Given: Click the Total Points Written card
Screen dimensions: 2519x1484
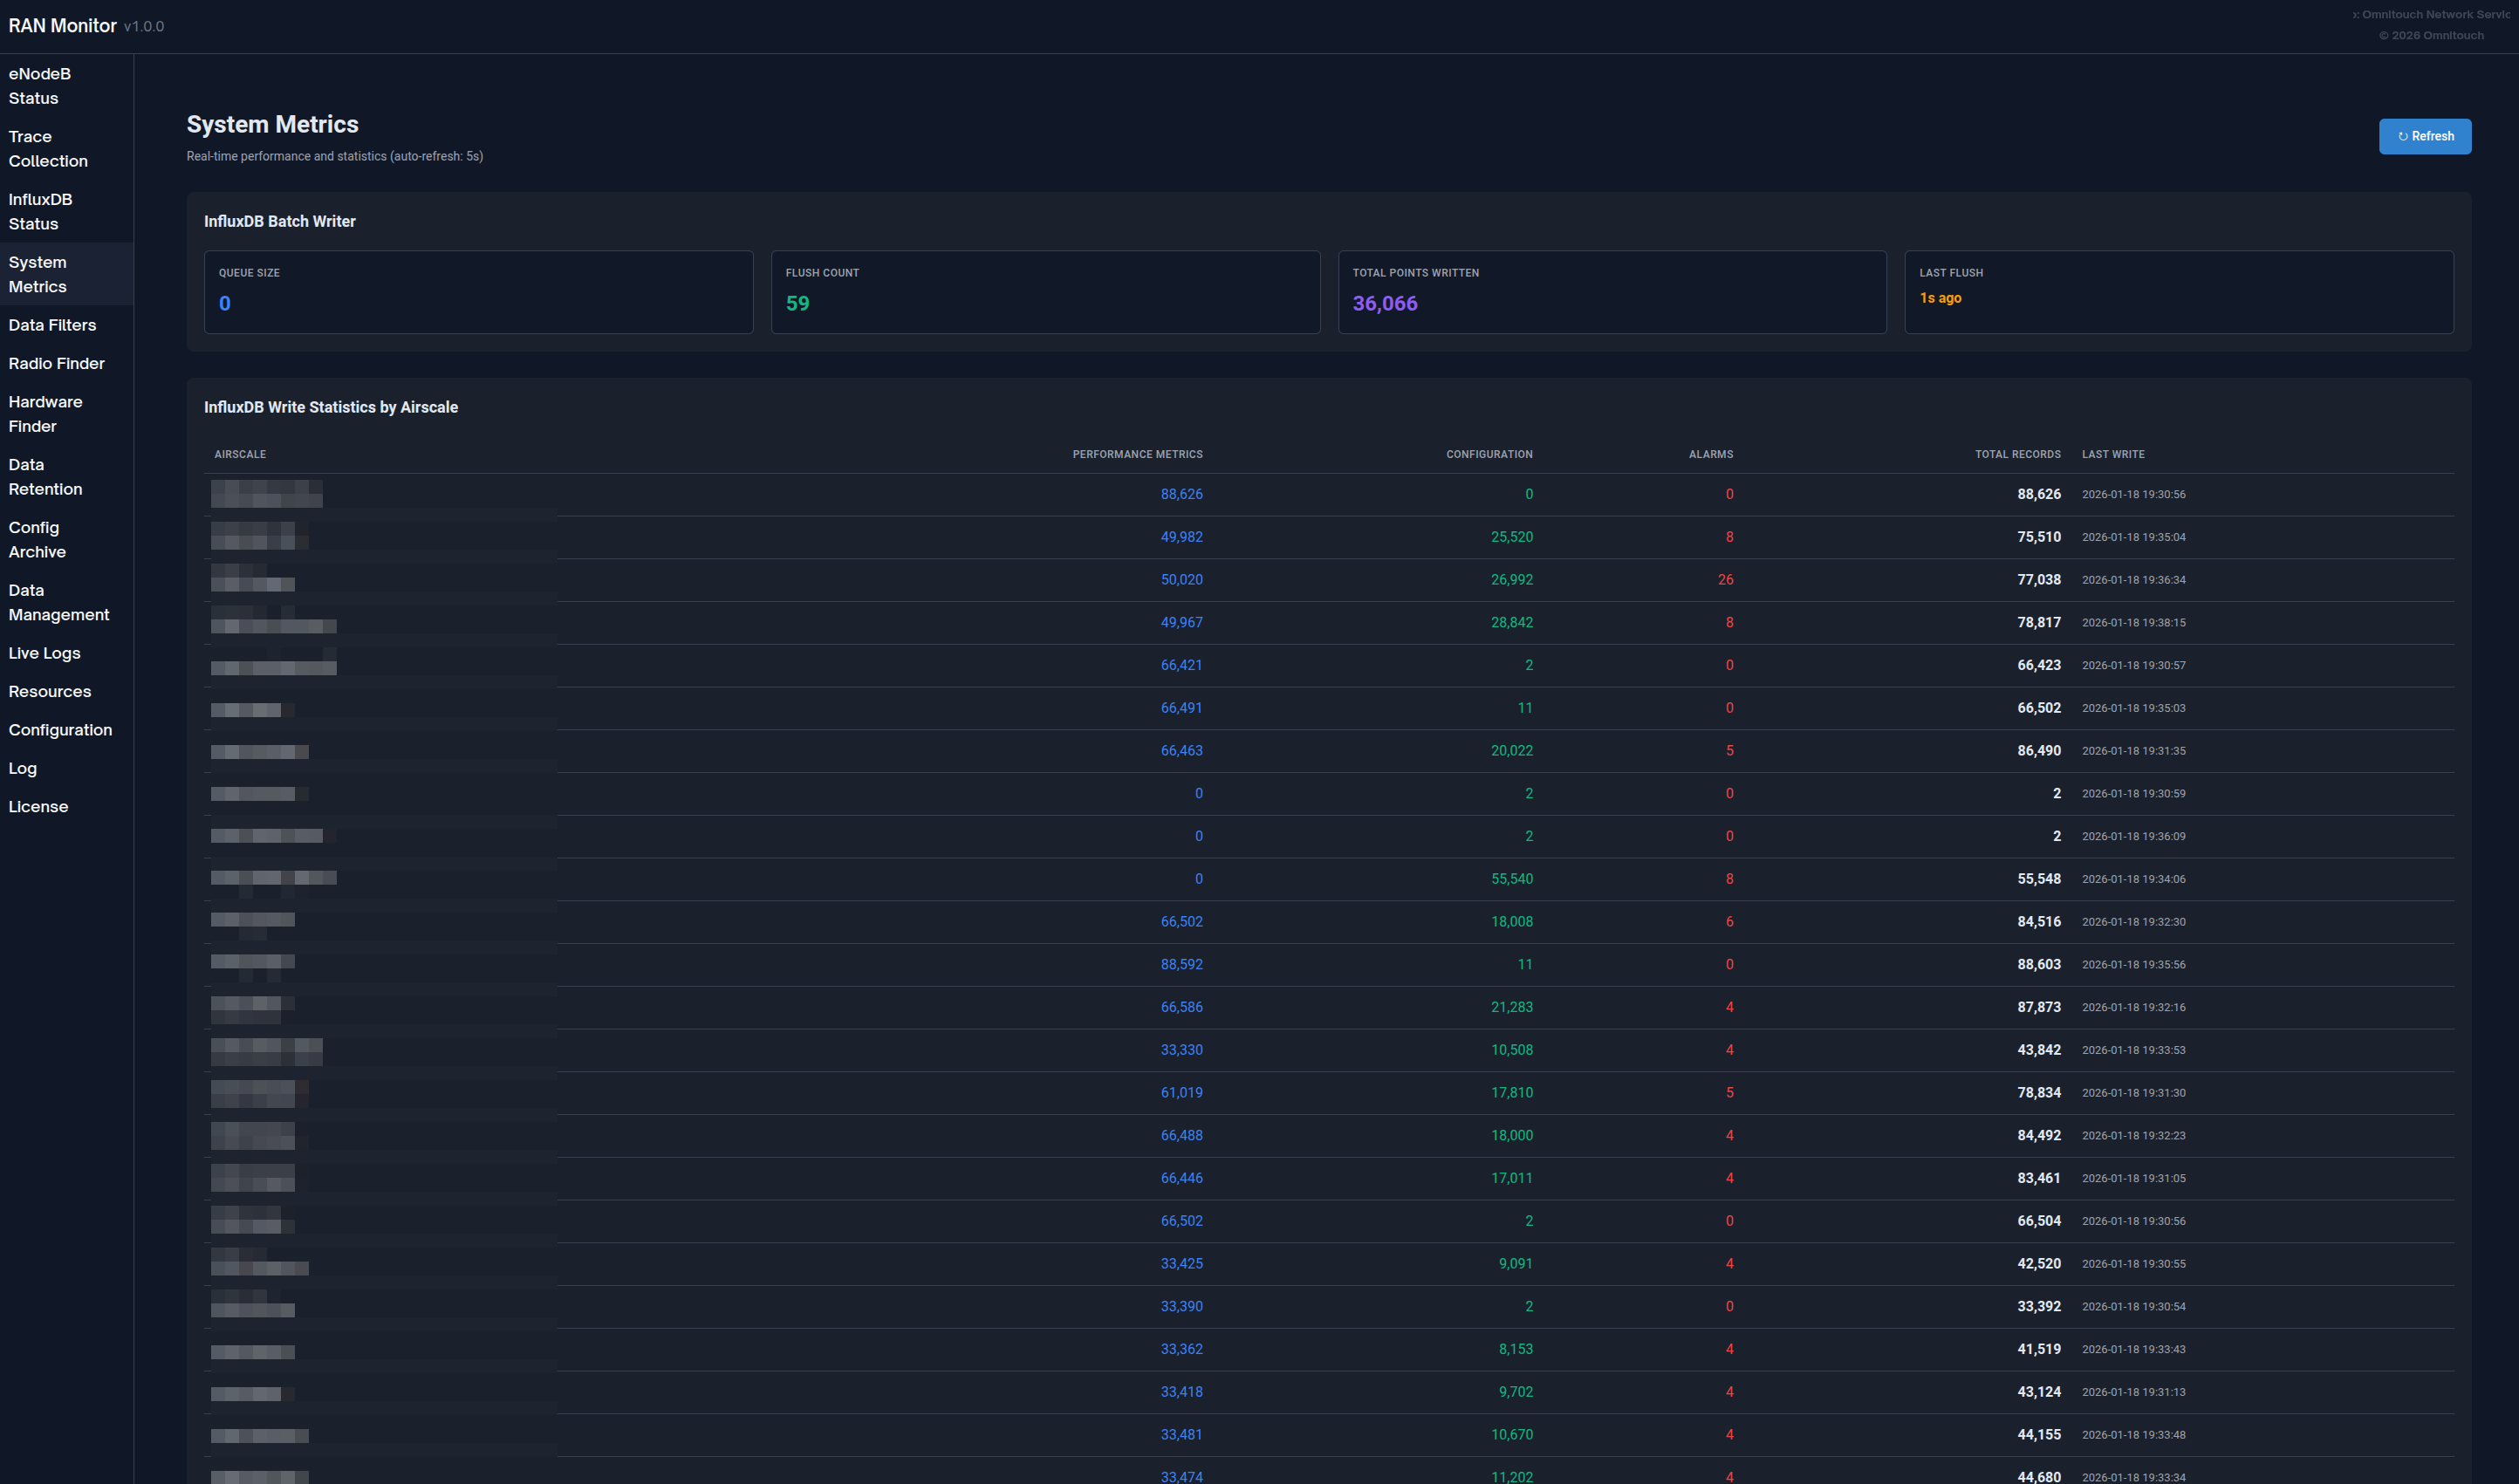Looking at the screenshot, I should click(1611, 292).
